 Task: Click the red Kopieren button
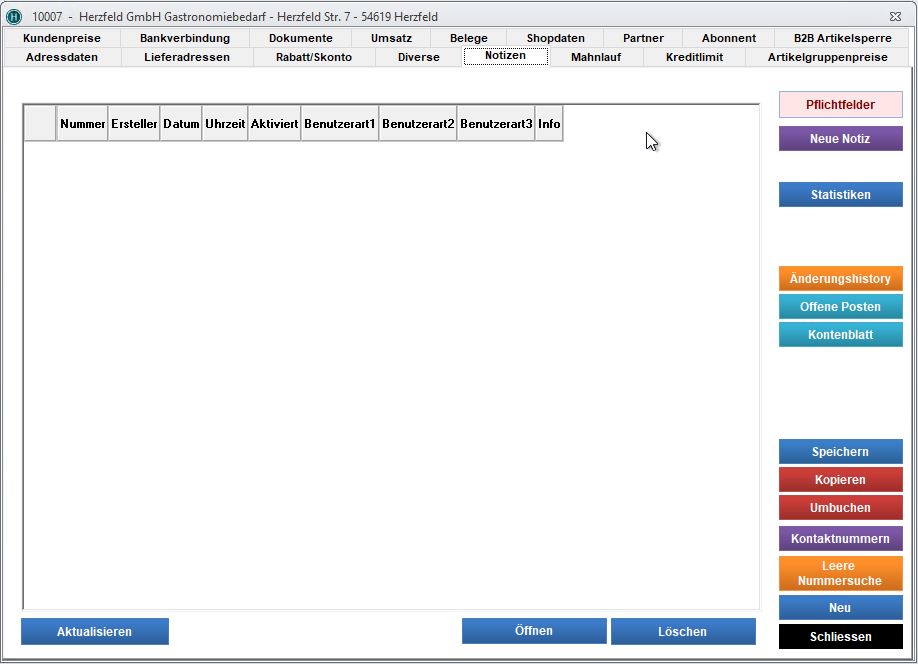(x=840, y=480)
